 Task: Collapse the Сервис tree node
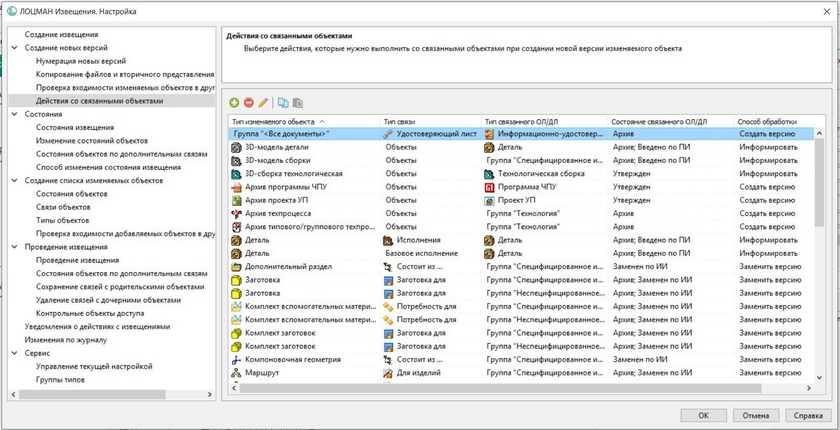(15, 353)
